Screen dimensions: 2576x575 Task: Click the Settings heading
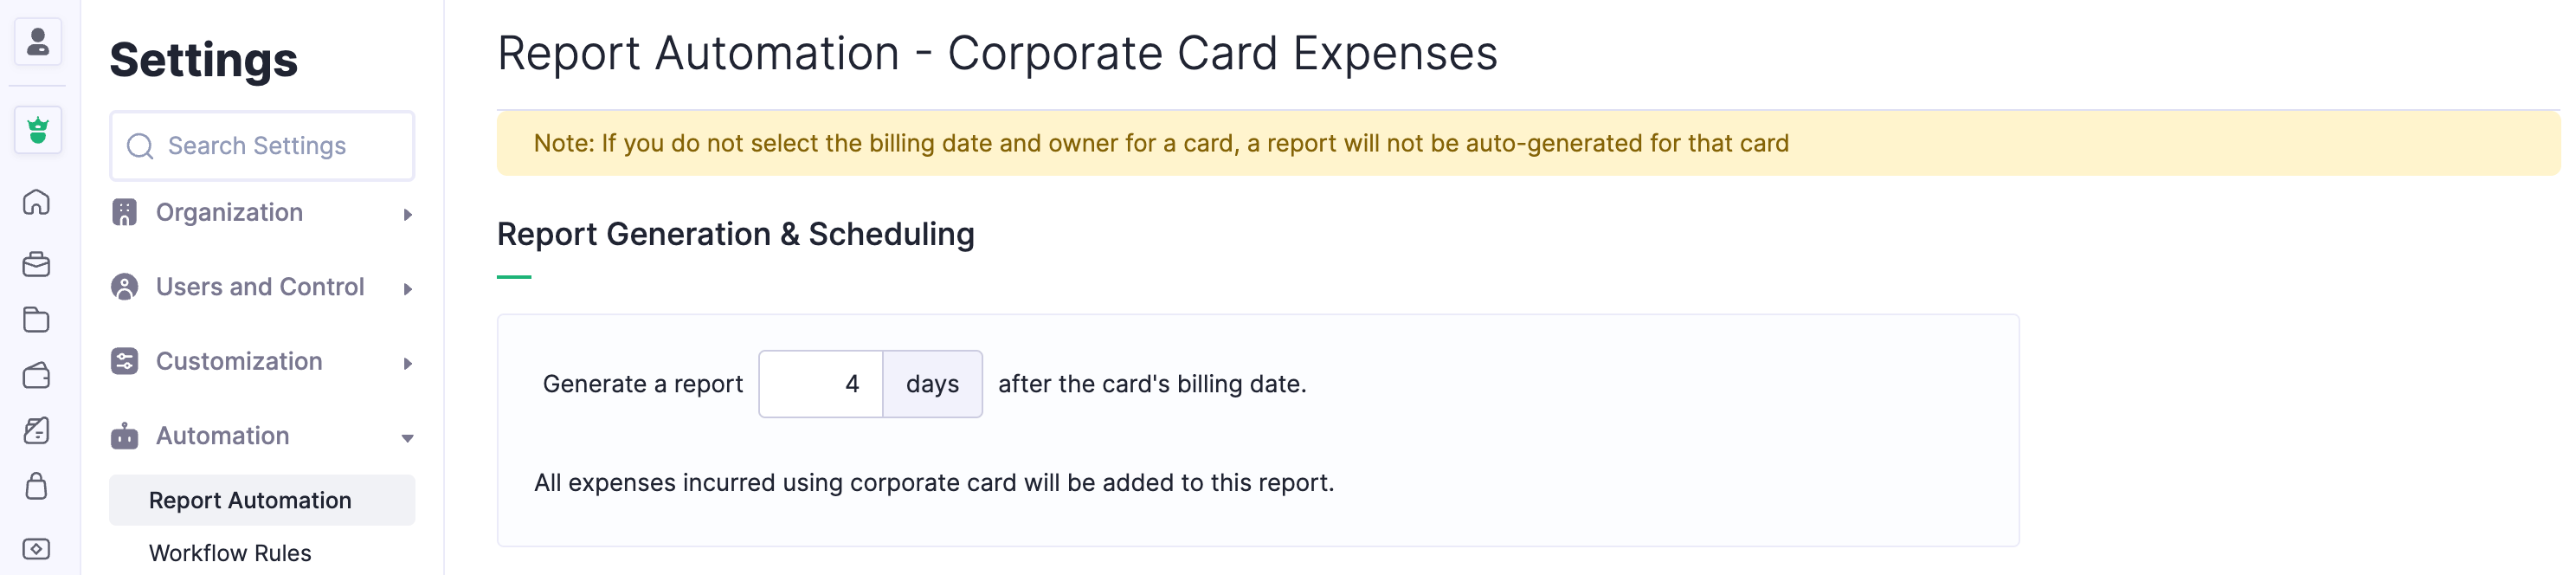(x=203, y=60)
